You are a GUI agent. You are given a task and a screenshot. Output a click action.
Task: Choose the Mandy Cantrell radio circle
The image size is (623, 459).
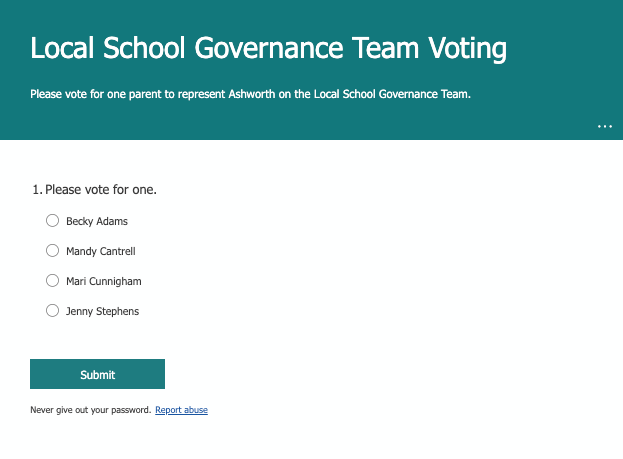[53, 251]
